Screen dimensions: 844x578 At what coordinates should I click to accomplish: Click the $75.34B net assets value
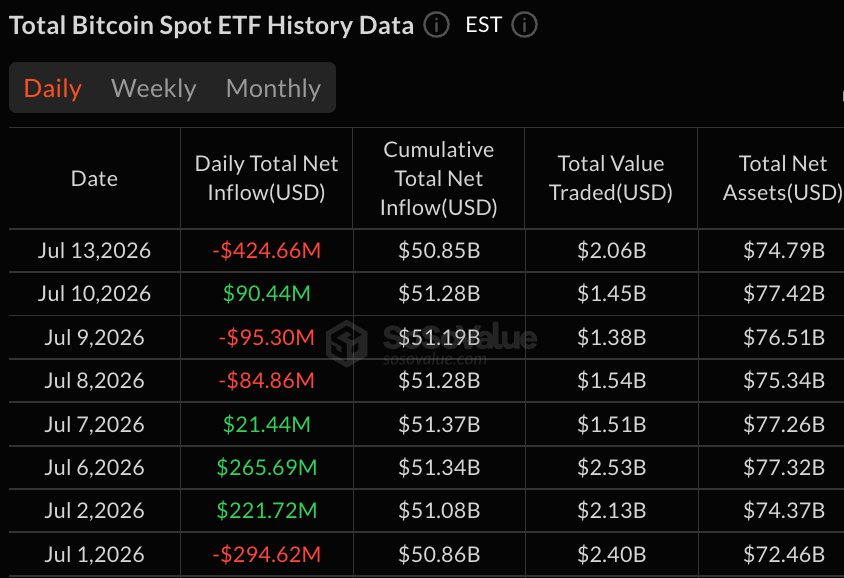784,381
